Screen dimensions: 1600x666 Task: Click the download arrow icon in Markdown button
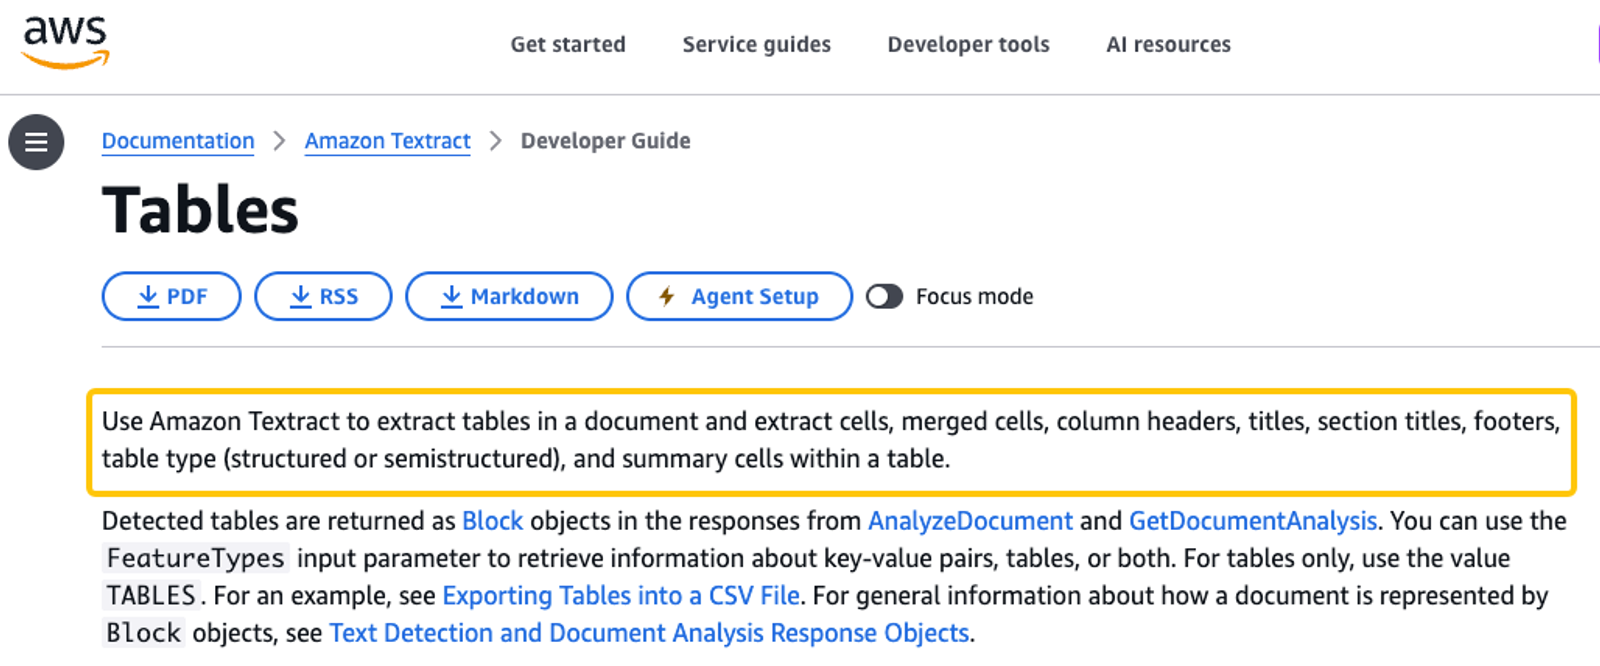coord(452,296)
